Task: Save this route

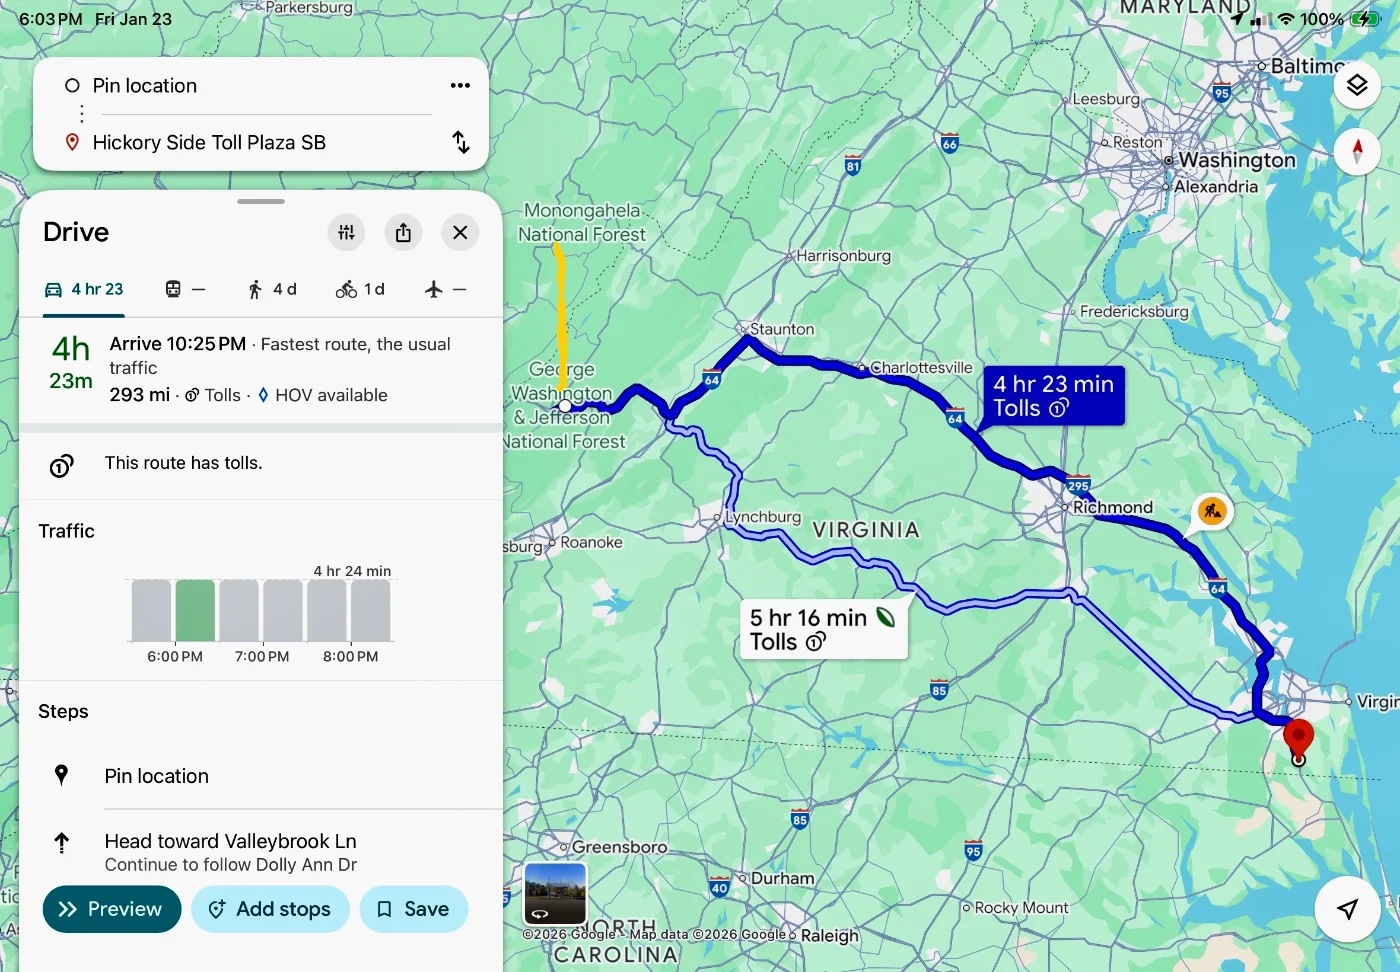Action: click(413, 909)
